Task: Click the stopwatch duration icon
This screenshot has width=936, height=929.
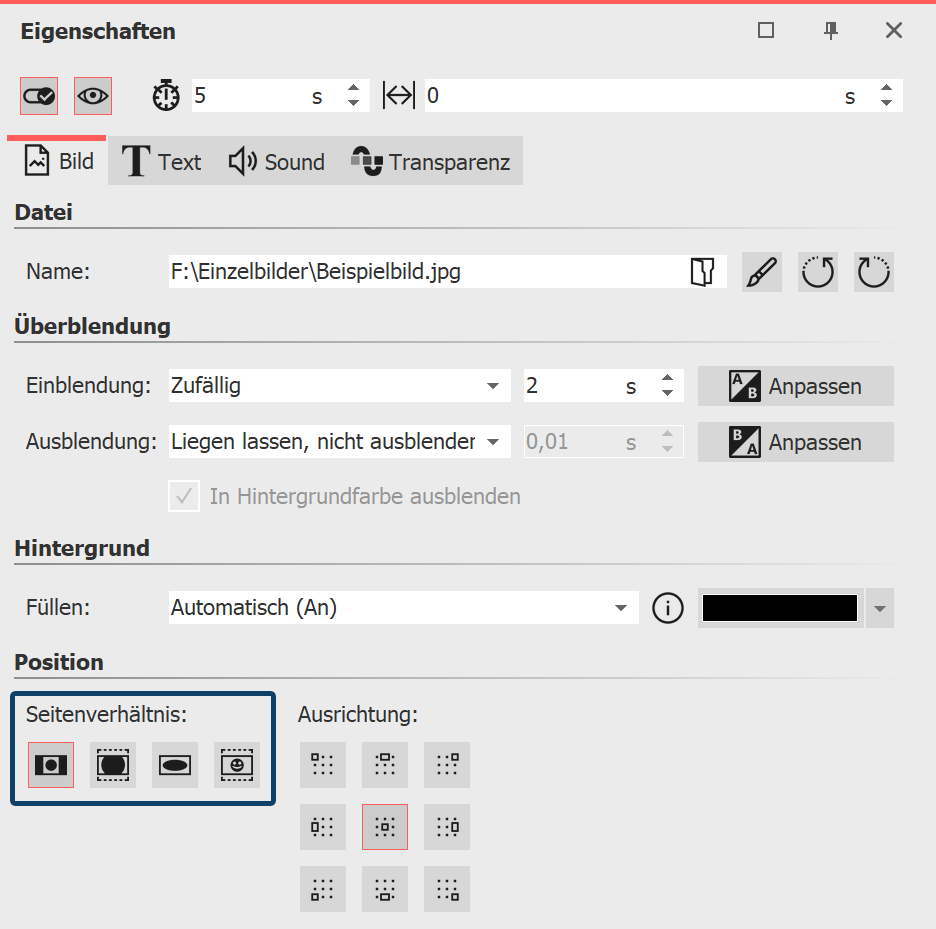Action: 166,95
